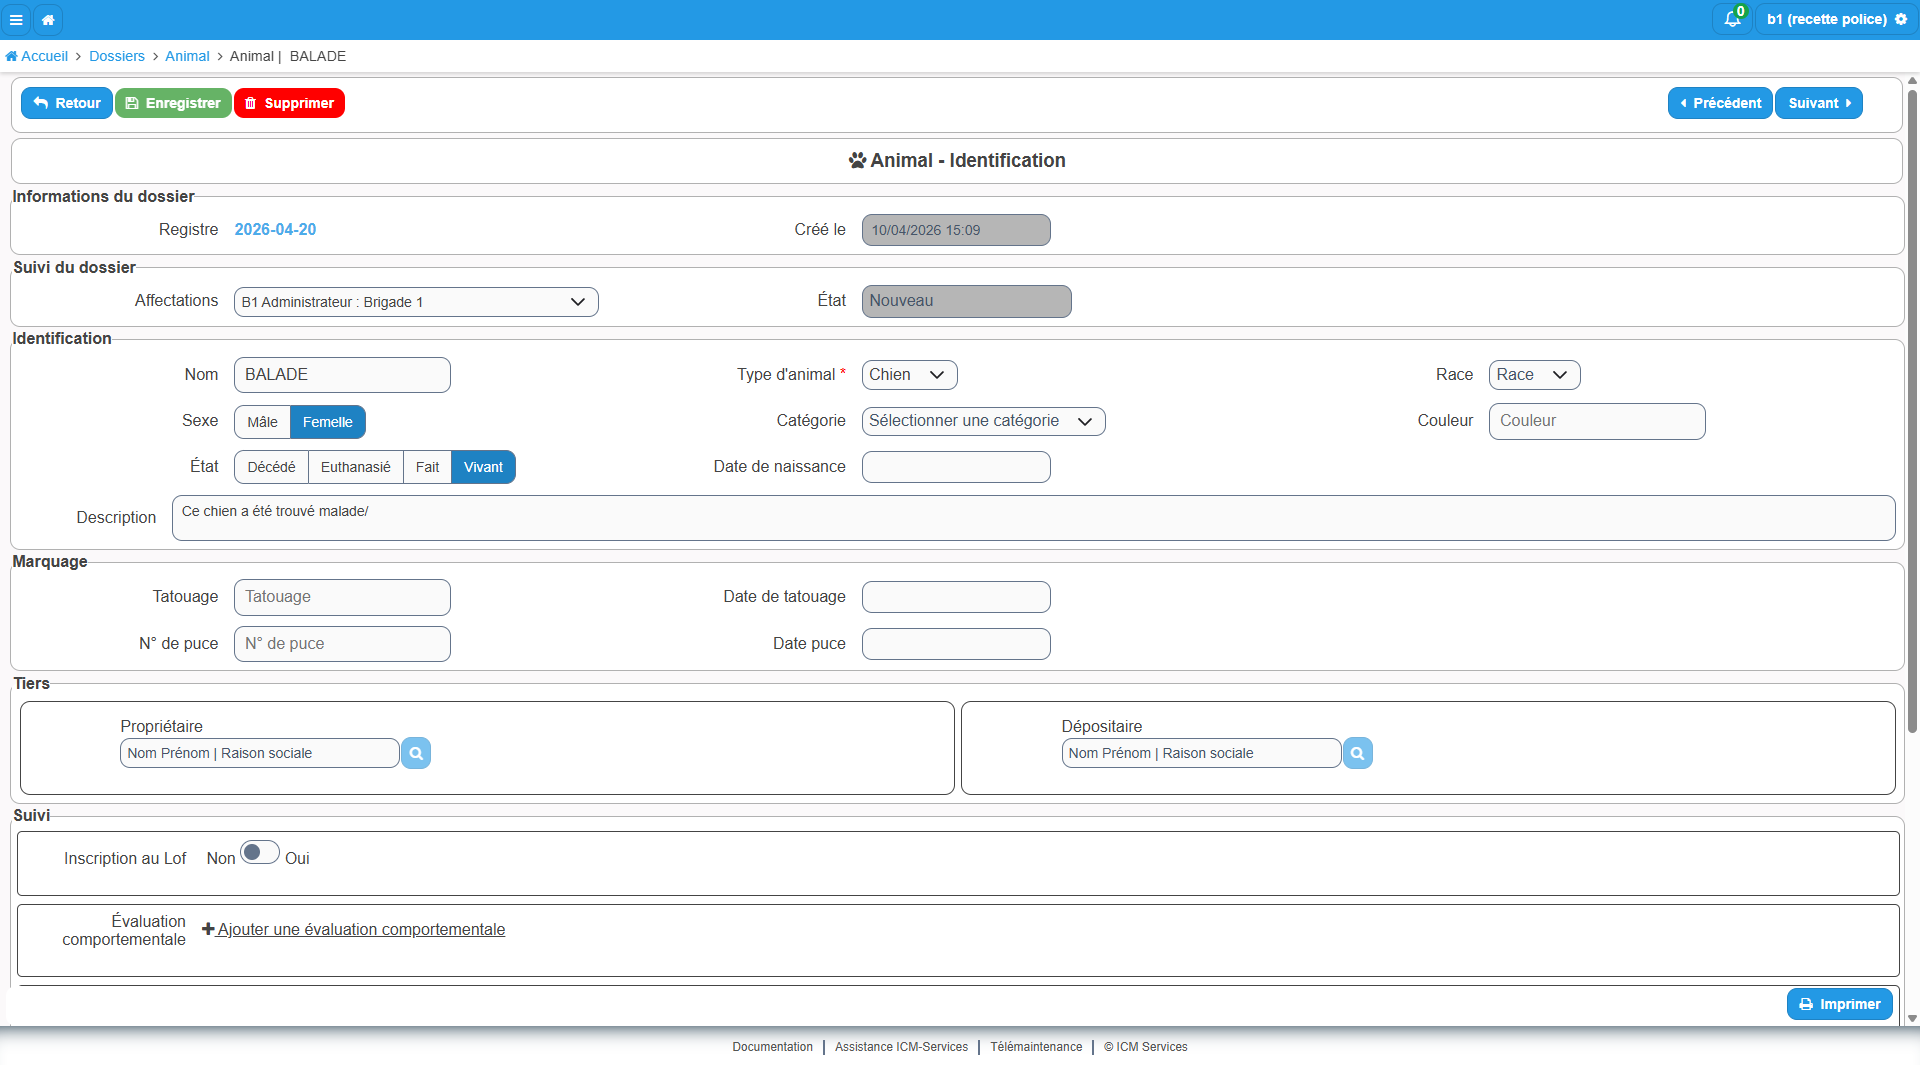Go to Dossiers in the breadcrumb

point(117,56)
